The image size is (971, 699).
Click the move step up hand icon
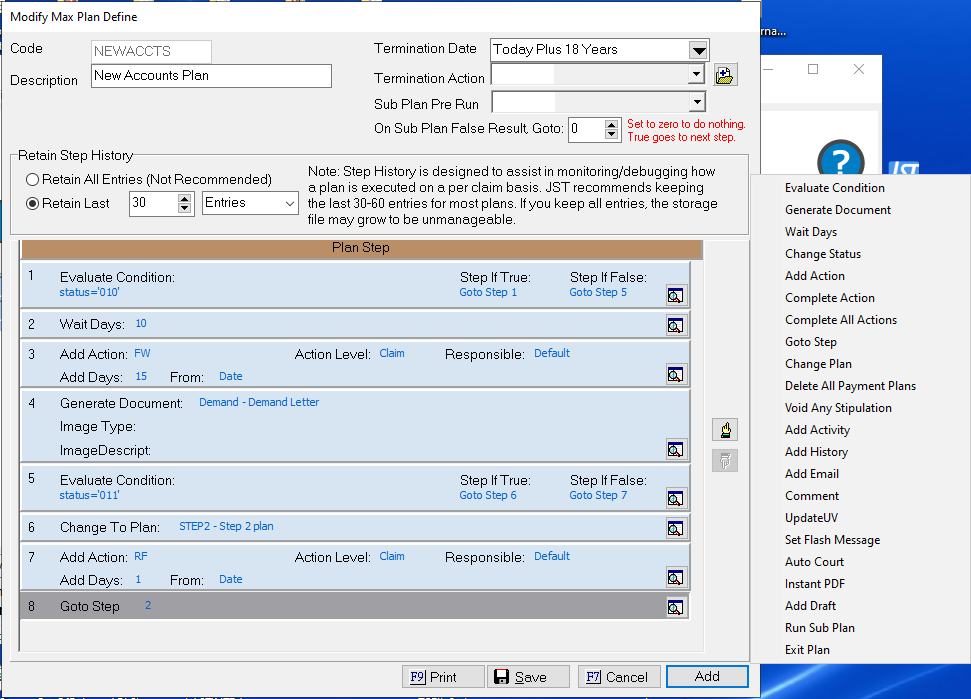725,430
